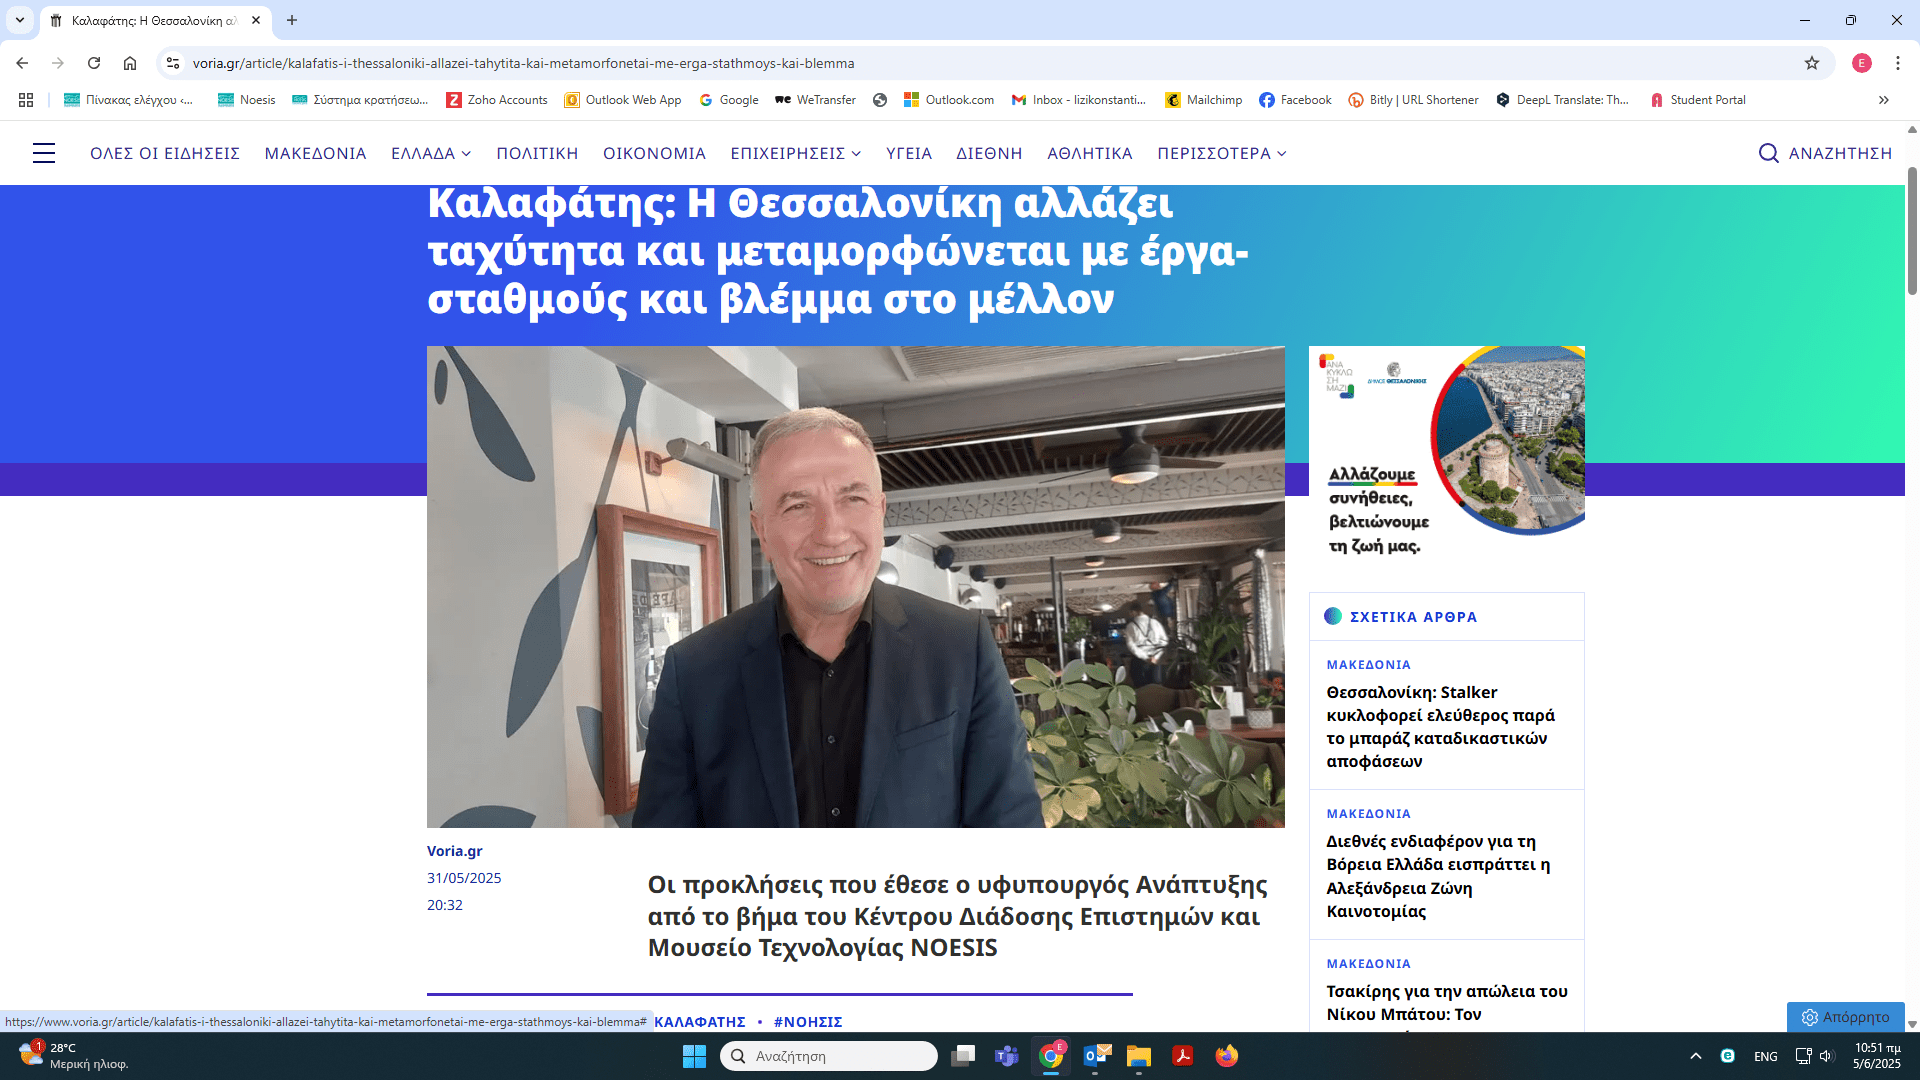This screenshot has height=1080, width=1920.
Task: Expand the ΕΠΙΧΕΙΡΗΣΕΙΣ dropdown menu
Action: [795, 153]
